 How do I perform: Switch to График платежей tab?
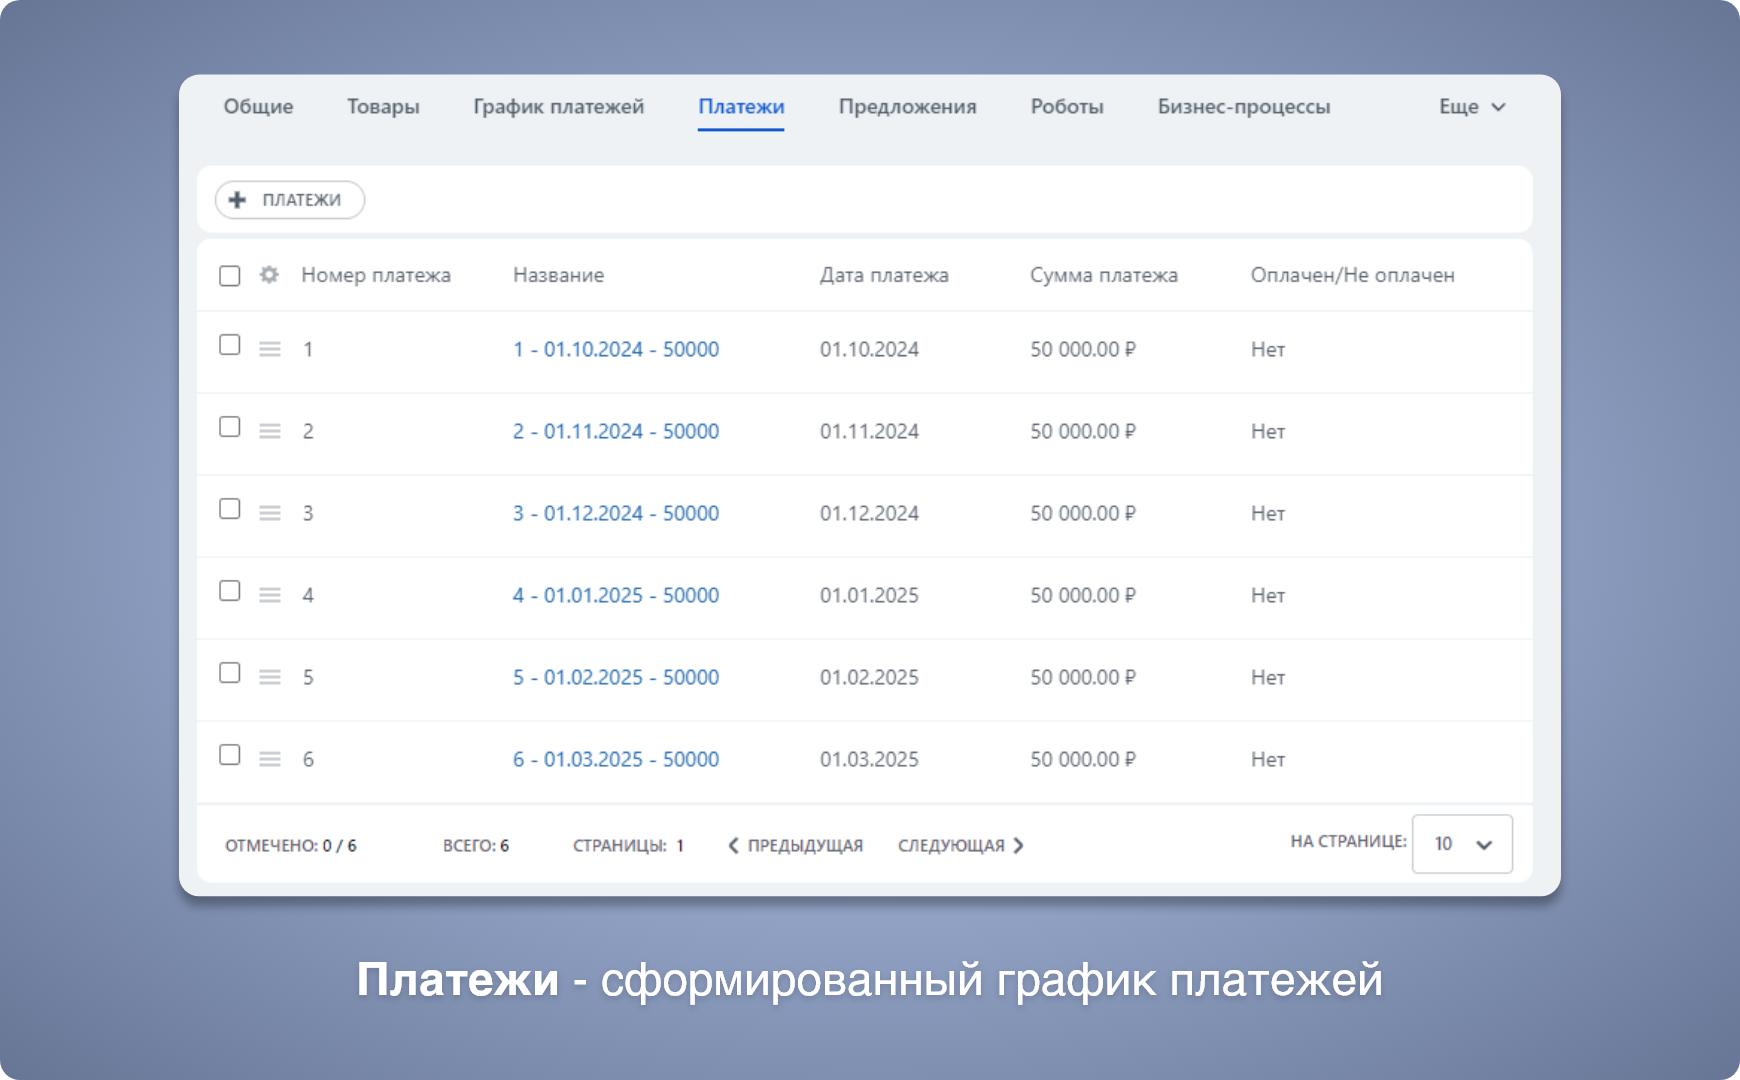pos(558,107)
